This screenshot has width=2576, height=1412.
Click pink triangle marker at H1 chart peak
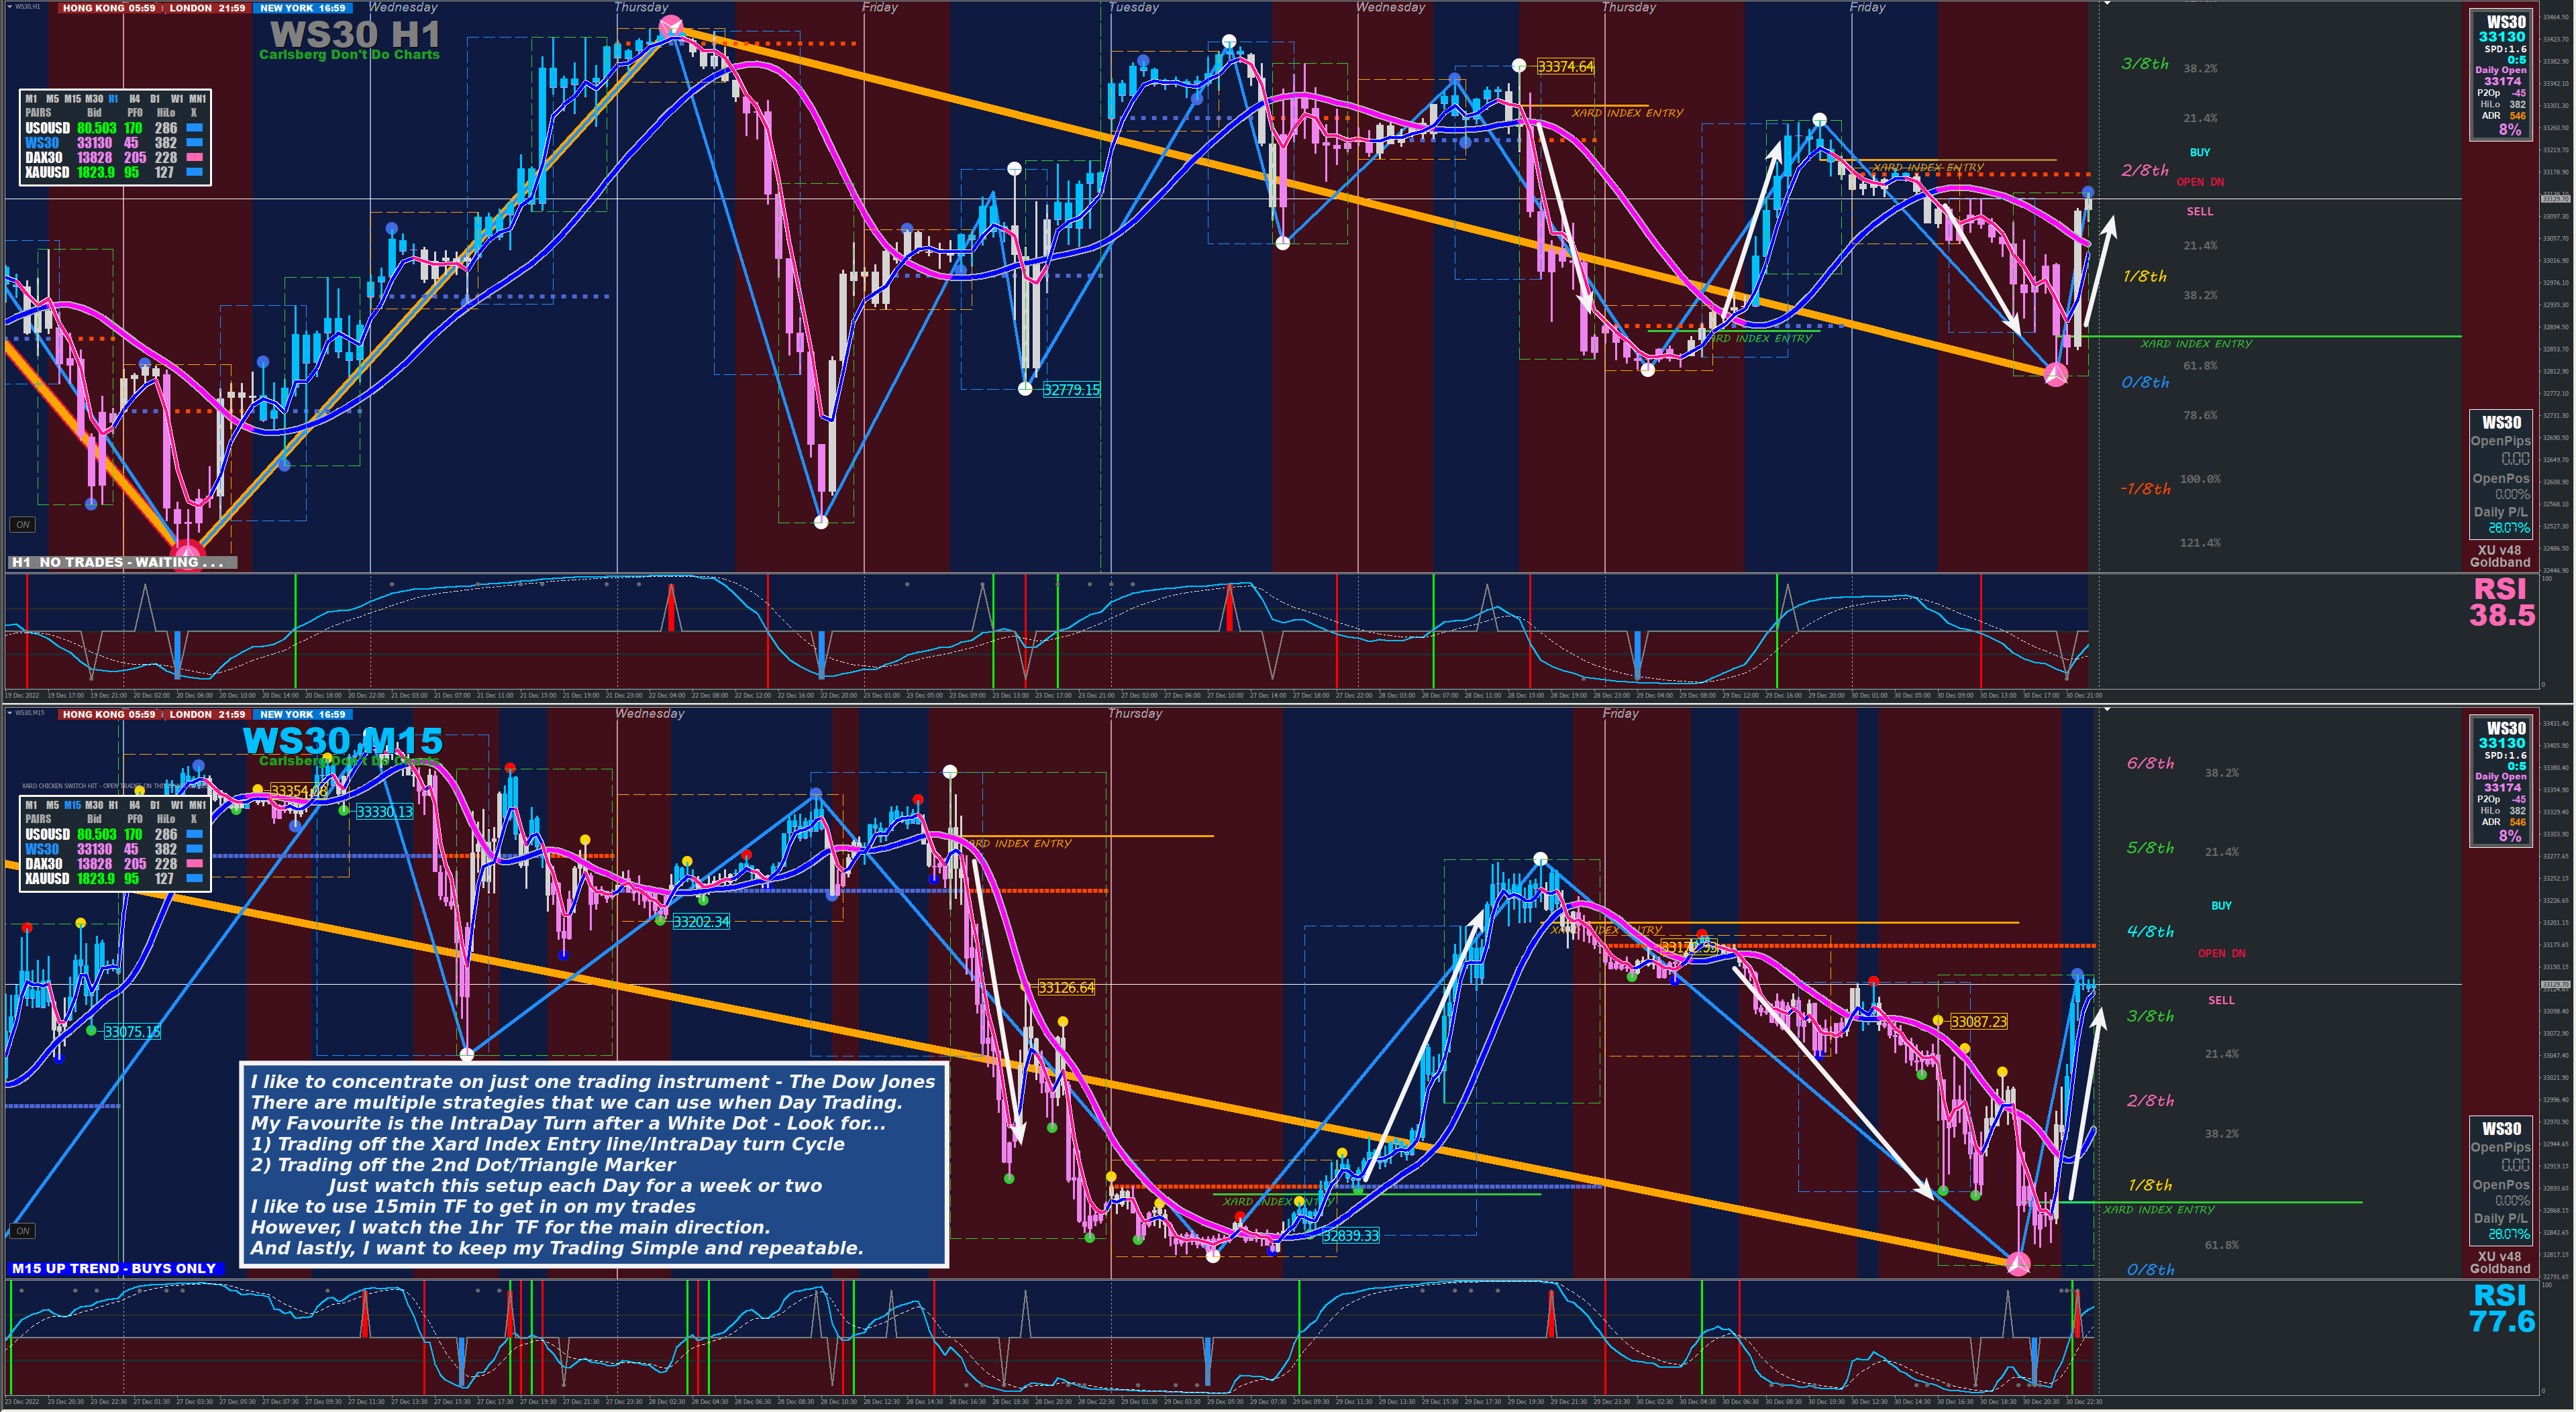coord(670,26)
